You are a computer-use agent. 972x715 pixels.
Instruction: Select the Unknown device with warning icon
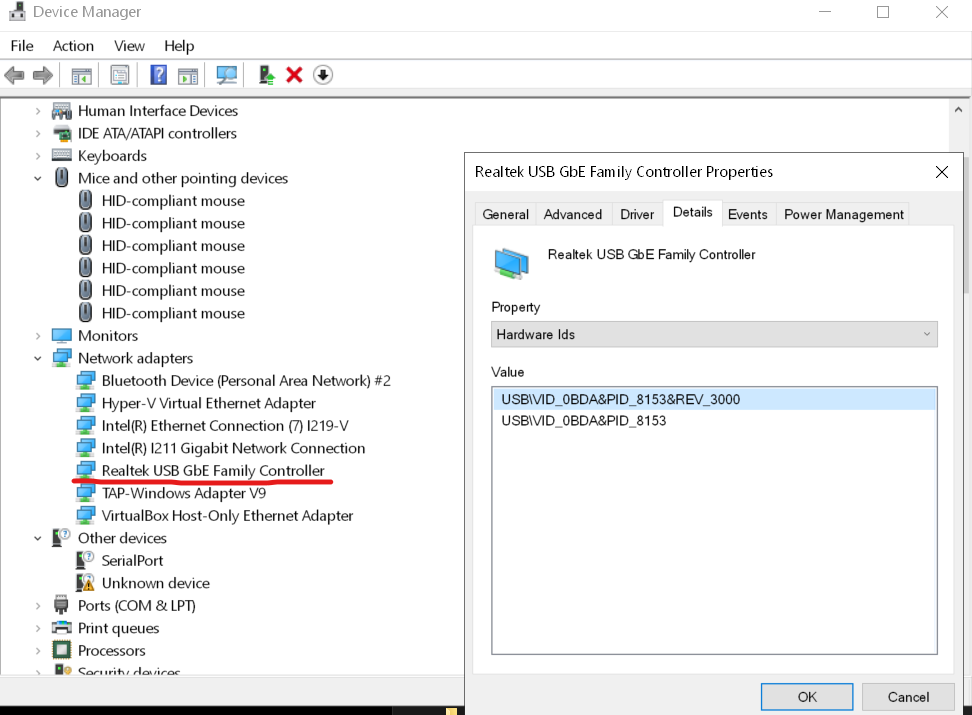(155, 583)
